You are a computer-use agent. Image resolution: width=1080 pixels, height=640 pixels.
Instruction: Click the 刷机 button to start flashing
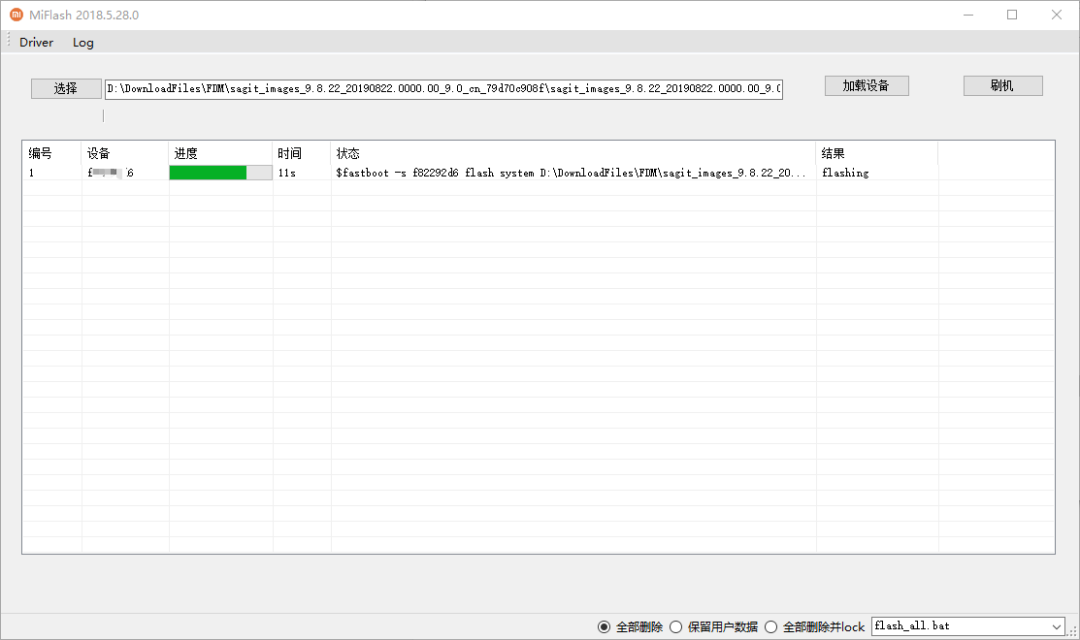click(x=1002, y=85)
